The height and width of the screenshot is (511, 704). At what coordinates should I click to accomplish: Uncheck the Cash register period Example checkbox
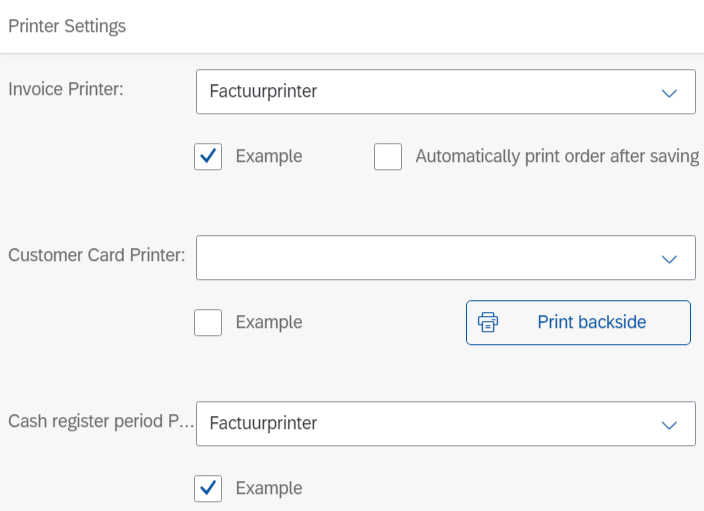click(208, 488)
